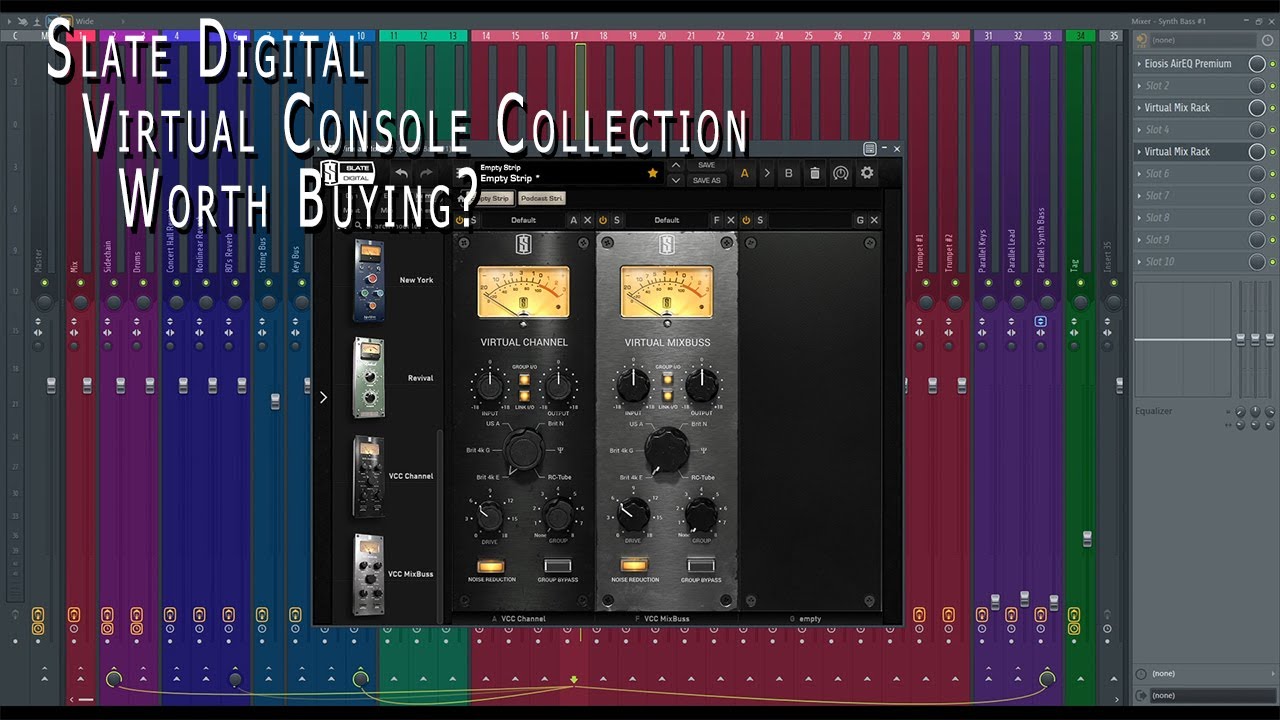The height and width of the screenshot is (720, 1280).
Task: Toggle power on the empty slot G
Action: click(746, 220)
